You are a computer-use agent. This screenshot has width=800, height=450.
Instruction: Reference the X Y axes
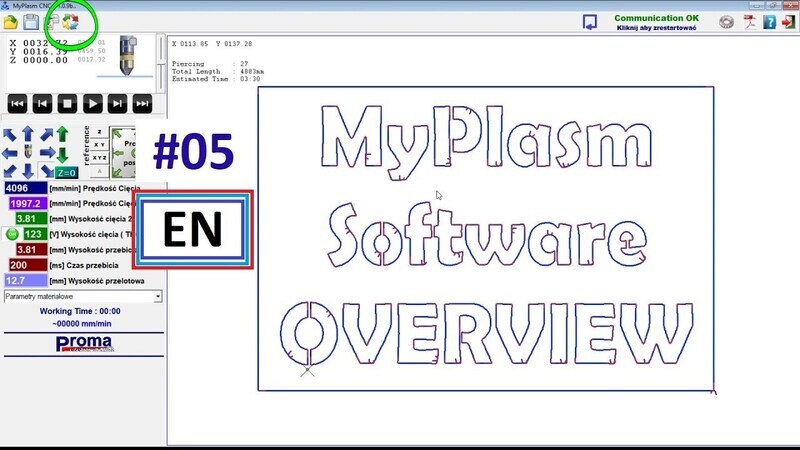99,145
